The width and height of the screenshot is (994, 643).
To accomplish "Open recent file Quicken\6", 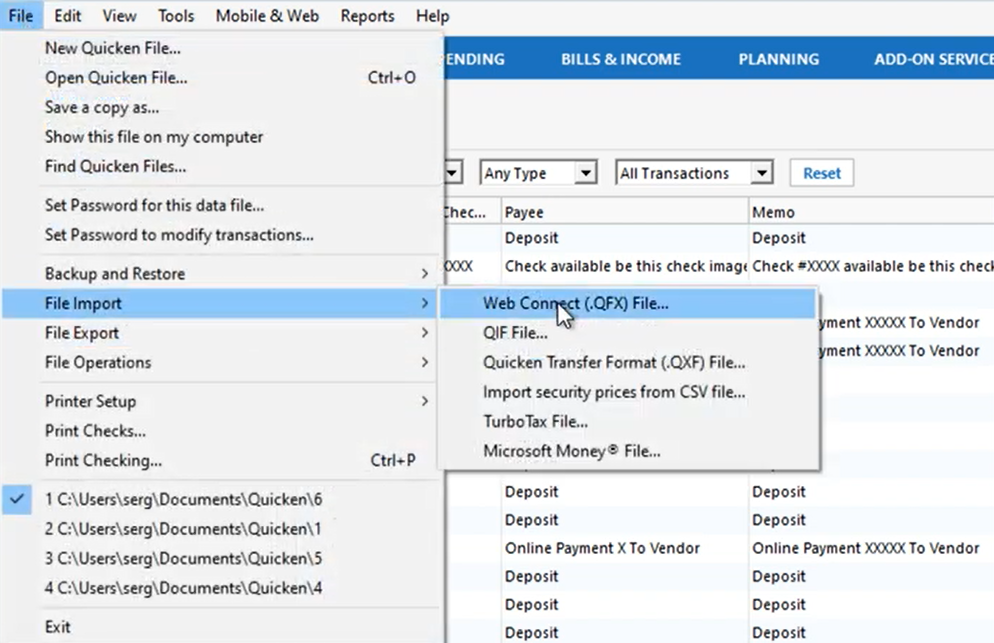I will (x=219, y=500).
